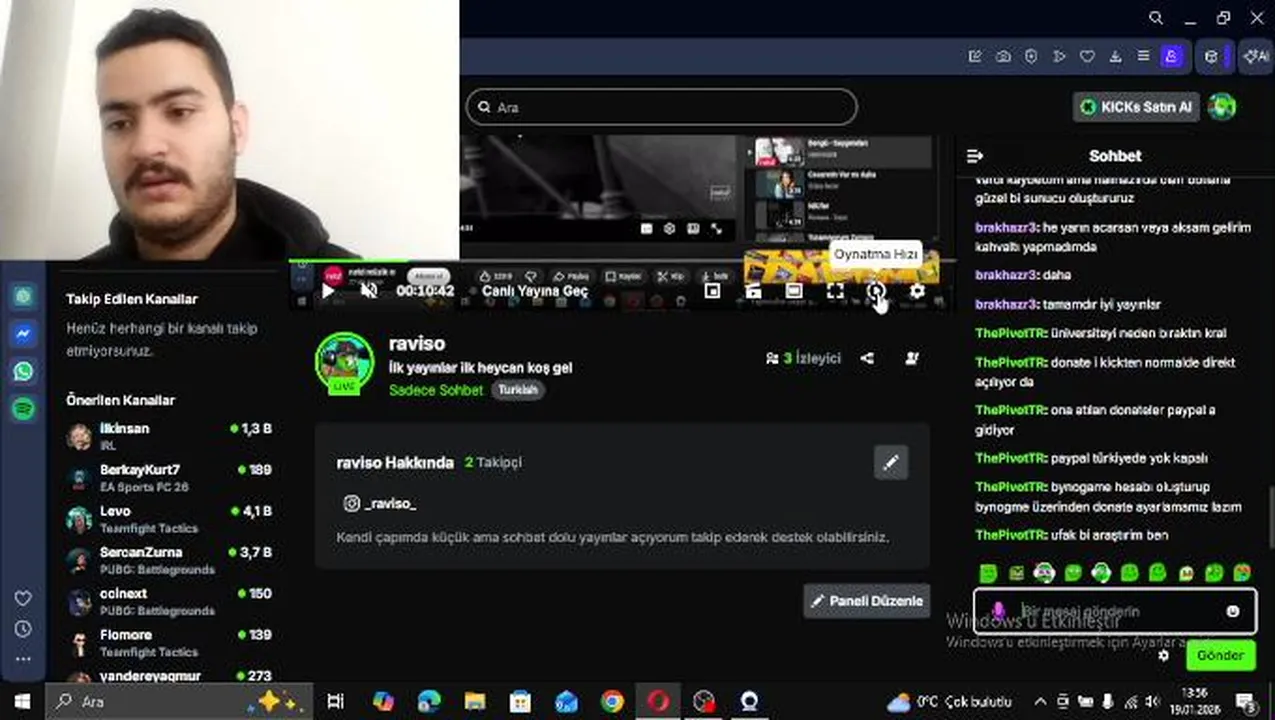Screen dimensions: 1275x720
Task: Enter fullscreen mode on the player
Action: (x=835, y=291)
